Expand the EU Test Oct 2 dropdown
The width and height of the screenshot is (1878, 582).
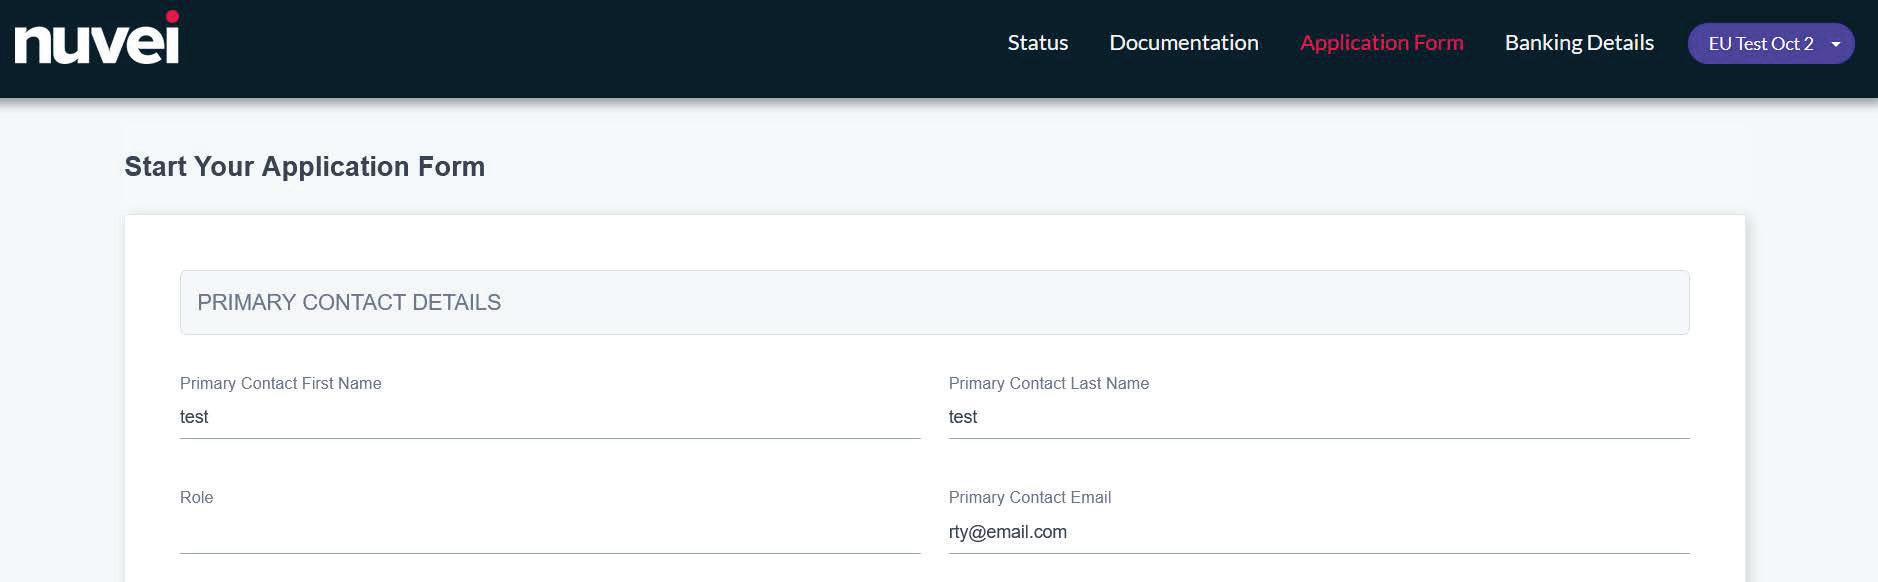coord(1771,44)
